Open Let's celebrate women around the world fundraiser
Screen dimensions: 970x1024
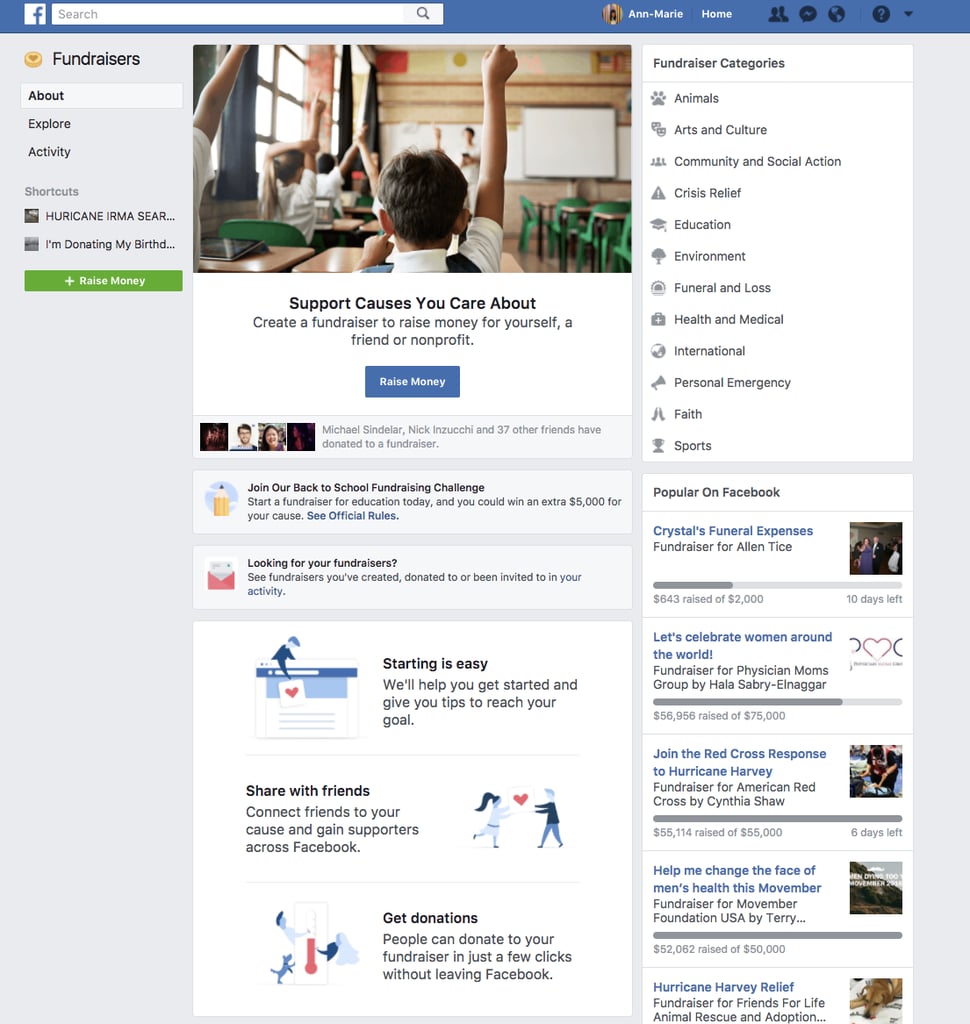pos(743,645)
